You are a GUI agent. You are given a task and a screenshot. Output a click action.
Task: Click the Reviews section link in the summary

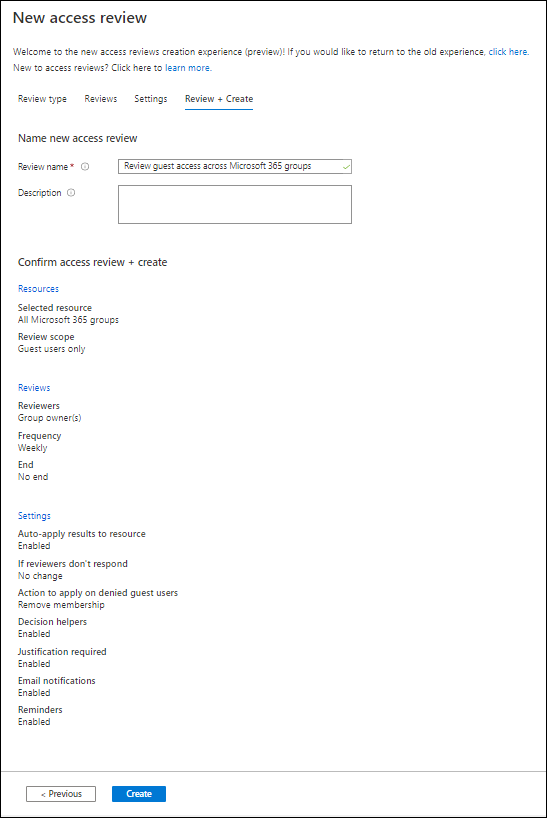pyautogui.click(x=34, y=388)
